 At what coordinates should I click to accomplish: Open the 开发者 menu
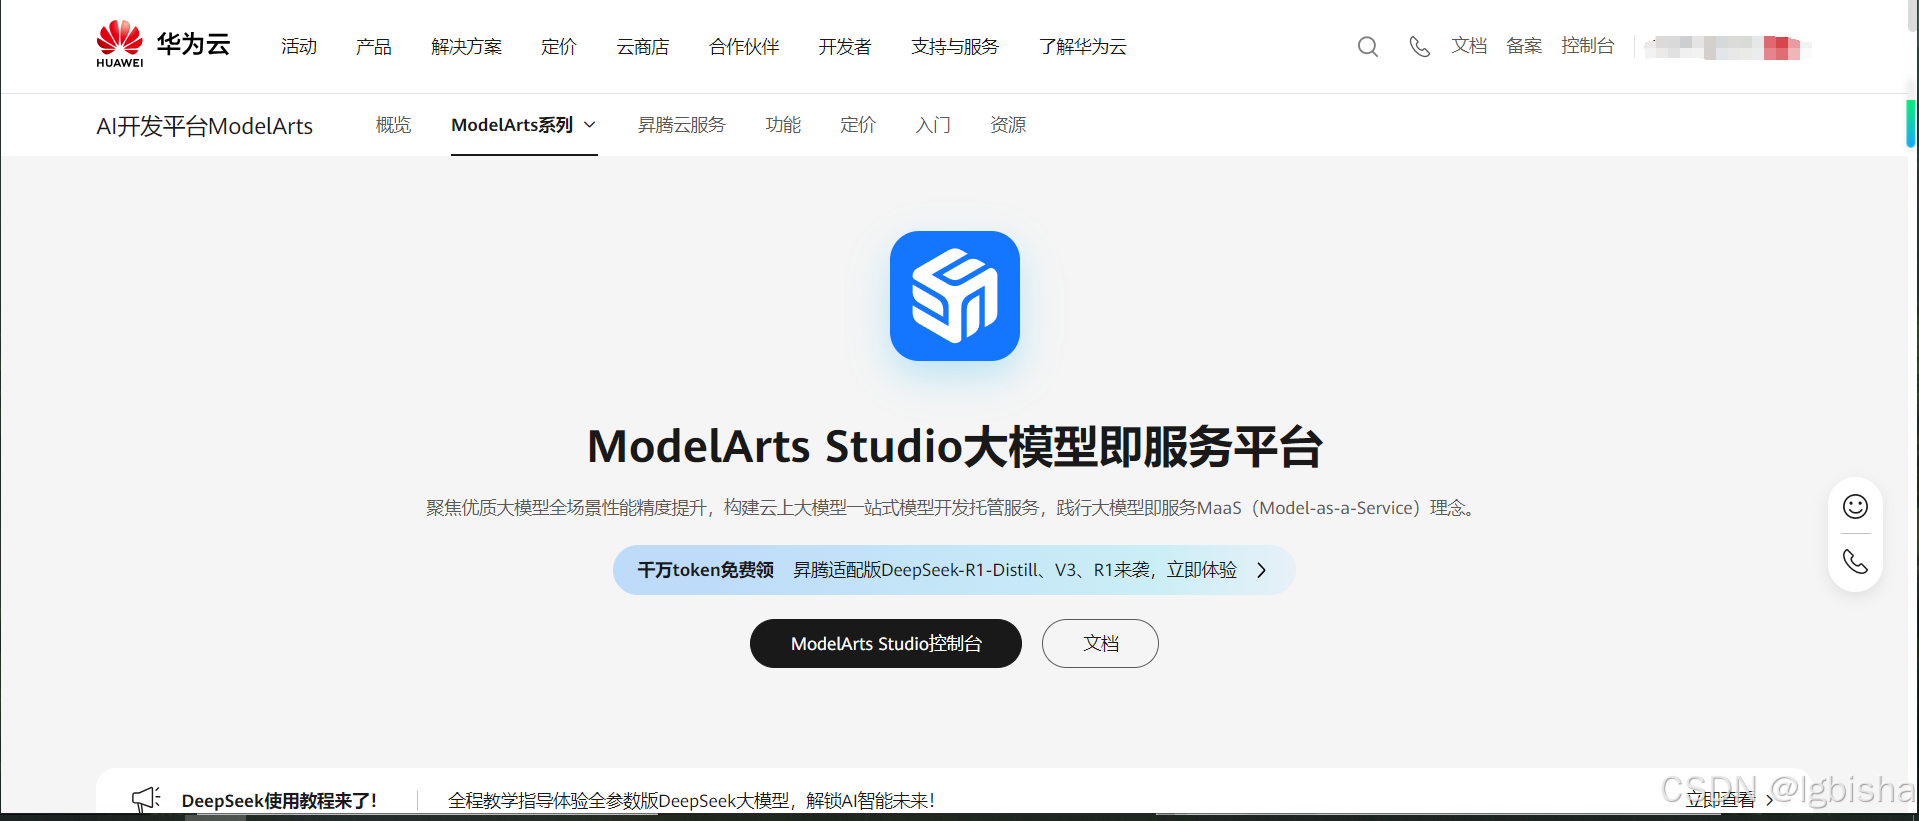click(x=845, y=47)
